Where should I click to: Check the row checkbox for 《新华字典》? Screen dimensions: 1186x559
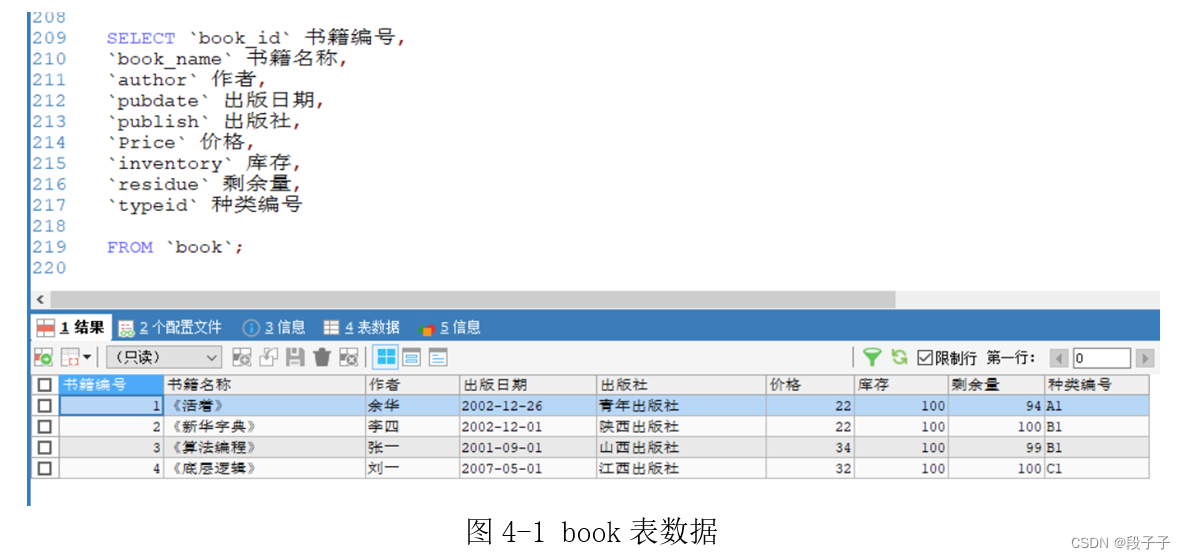(x=45, y=427)
